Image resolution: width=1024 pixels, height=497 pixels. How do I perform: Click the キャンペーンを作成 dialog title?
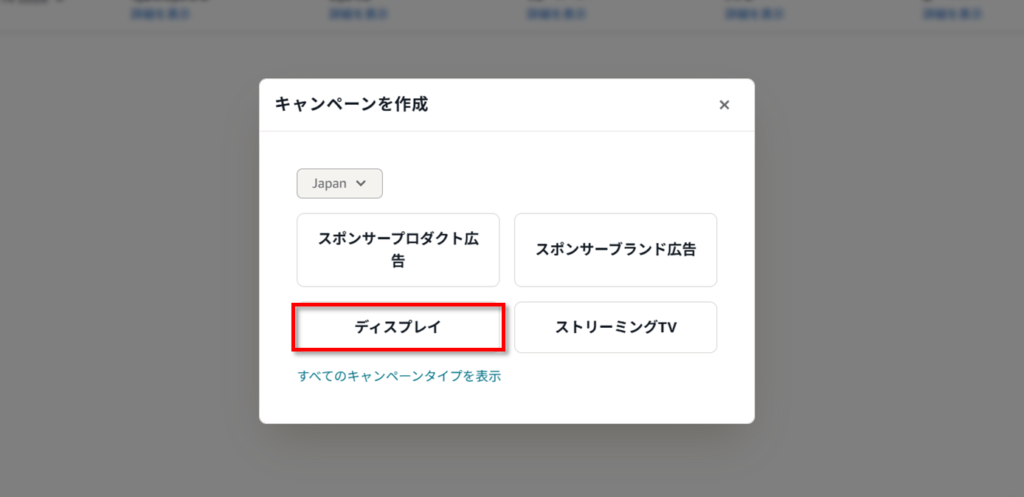pos(351,104)
